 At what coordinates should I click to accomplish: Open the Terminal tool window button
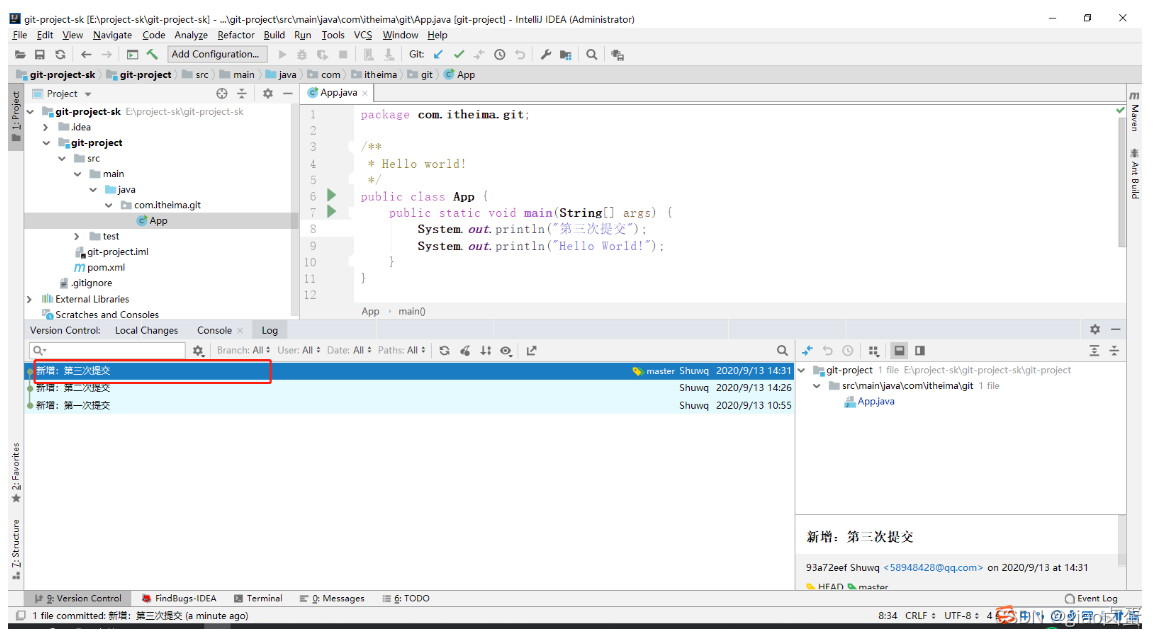click(258, 599)
